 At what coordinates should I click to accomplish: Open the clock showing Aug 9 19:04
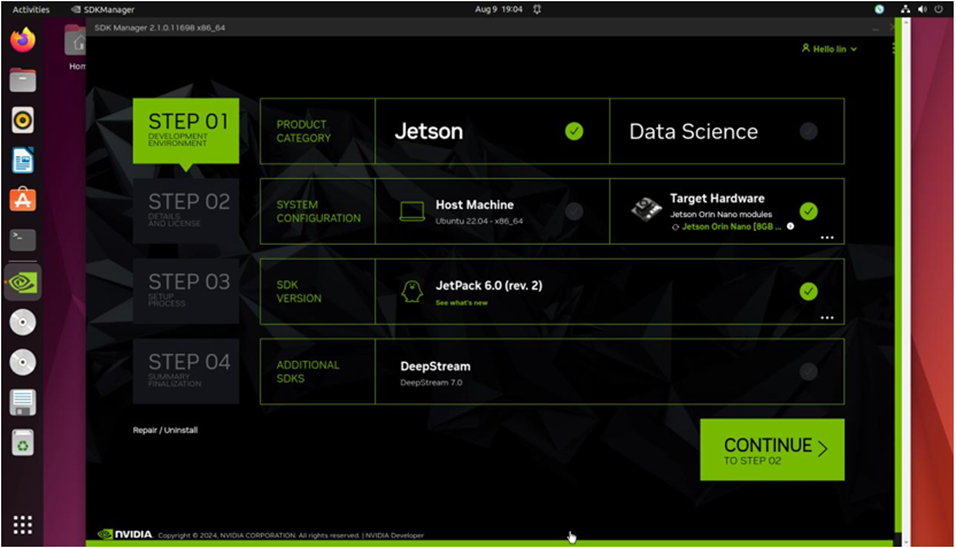pyautogui.click(x=499, y=9)
